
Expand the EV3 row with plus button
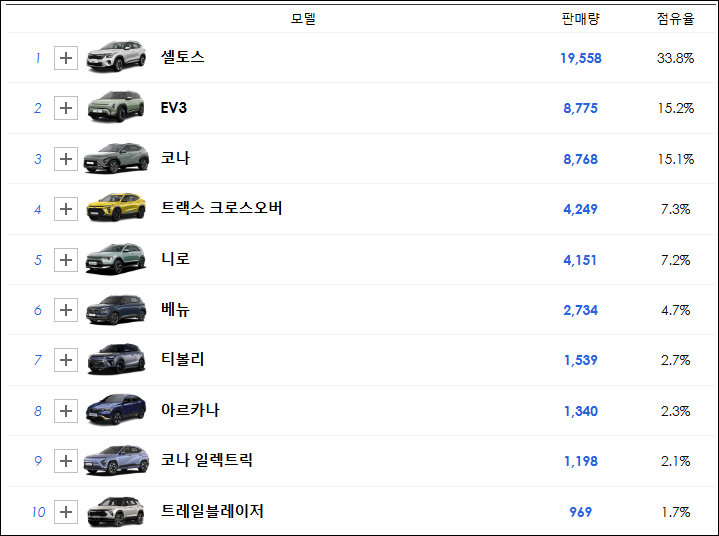point(66,108)
